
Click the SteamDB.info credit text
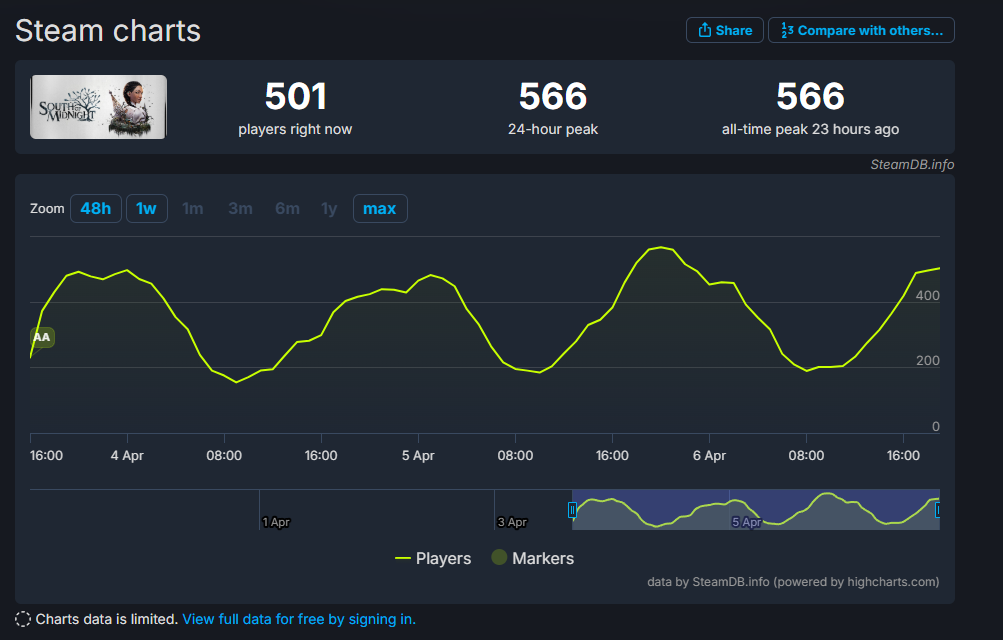click(912, 164)
